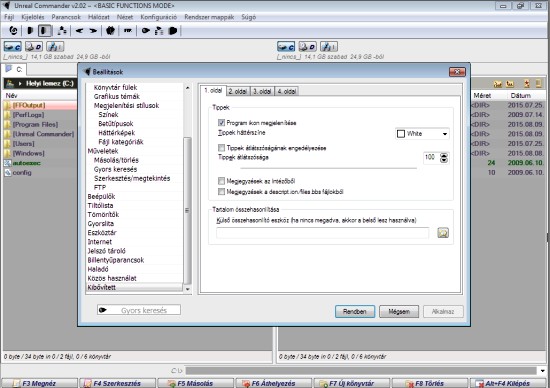
Task: Click the 'rrr' multi-rename toolbar icon
Action: [x=128, y=31]
